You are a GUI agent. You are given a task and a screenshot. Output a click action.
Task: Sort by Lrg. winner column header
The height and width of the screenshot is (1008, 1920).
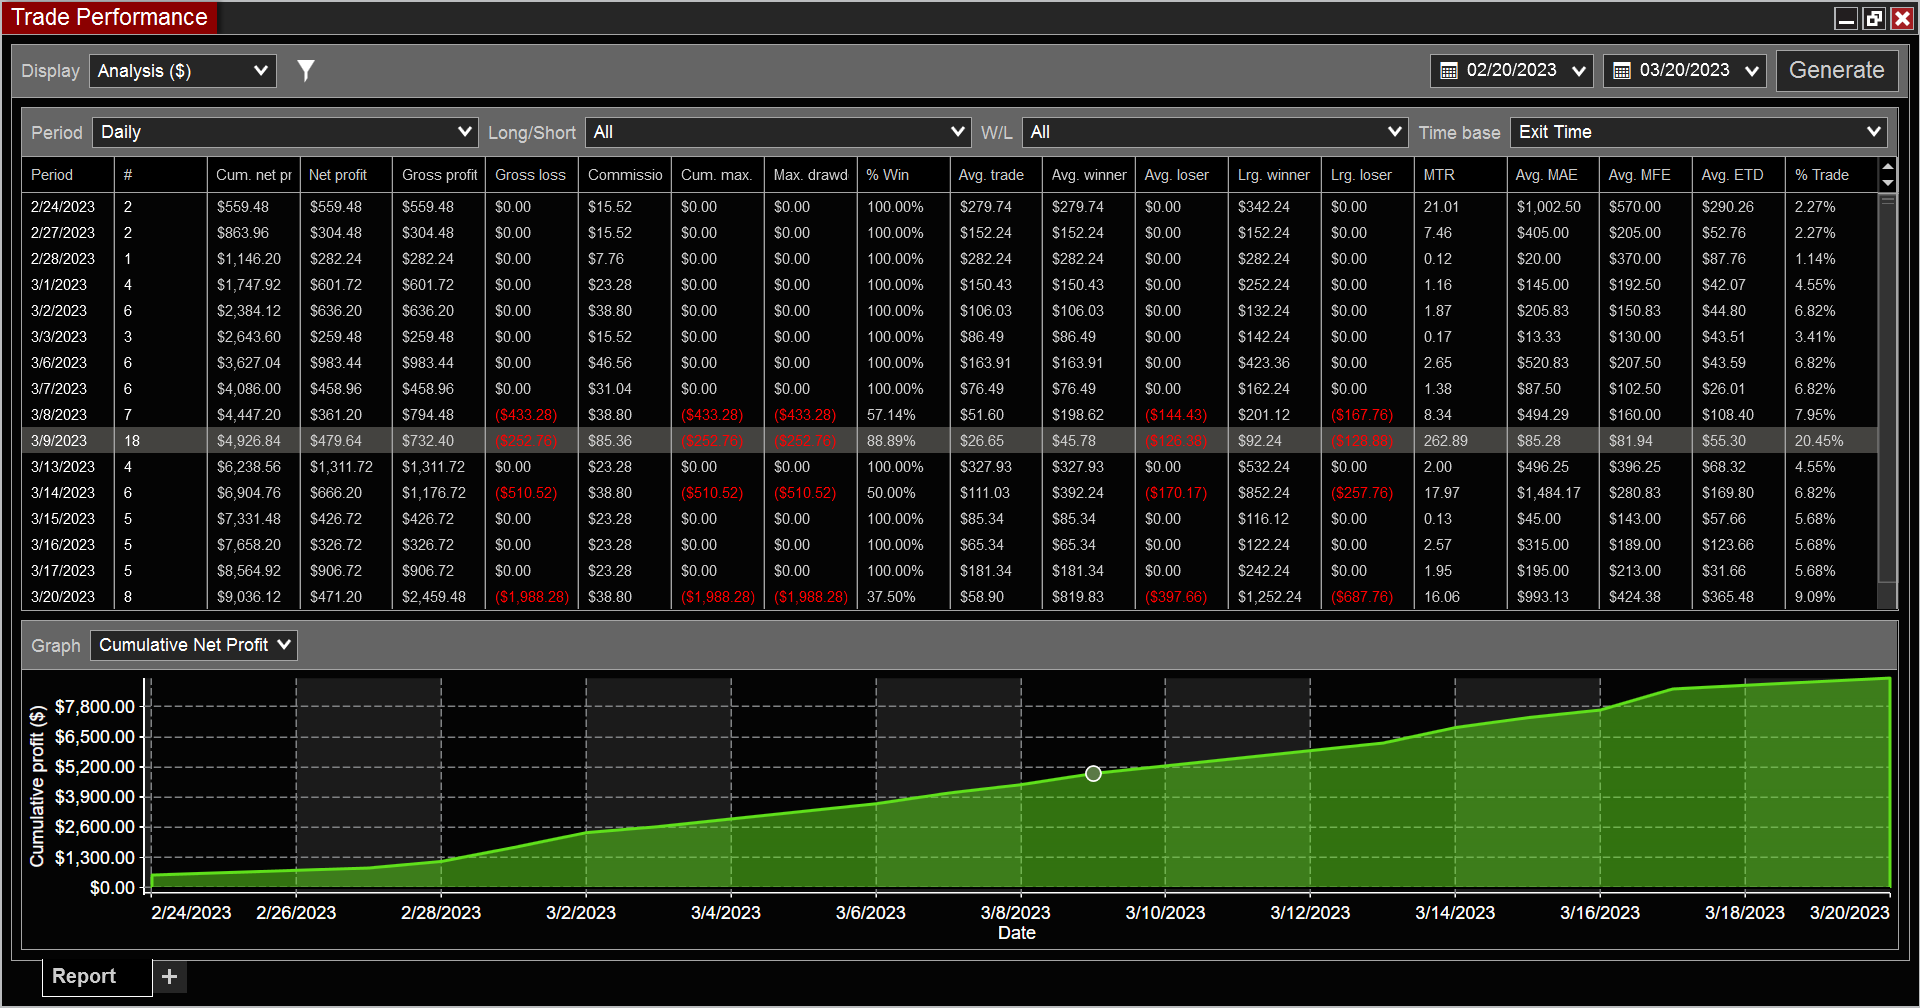tap(1277, 175)
